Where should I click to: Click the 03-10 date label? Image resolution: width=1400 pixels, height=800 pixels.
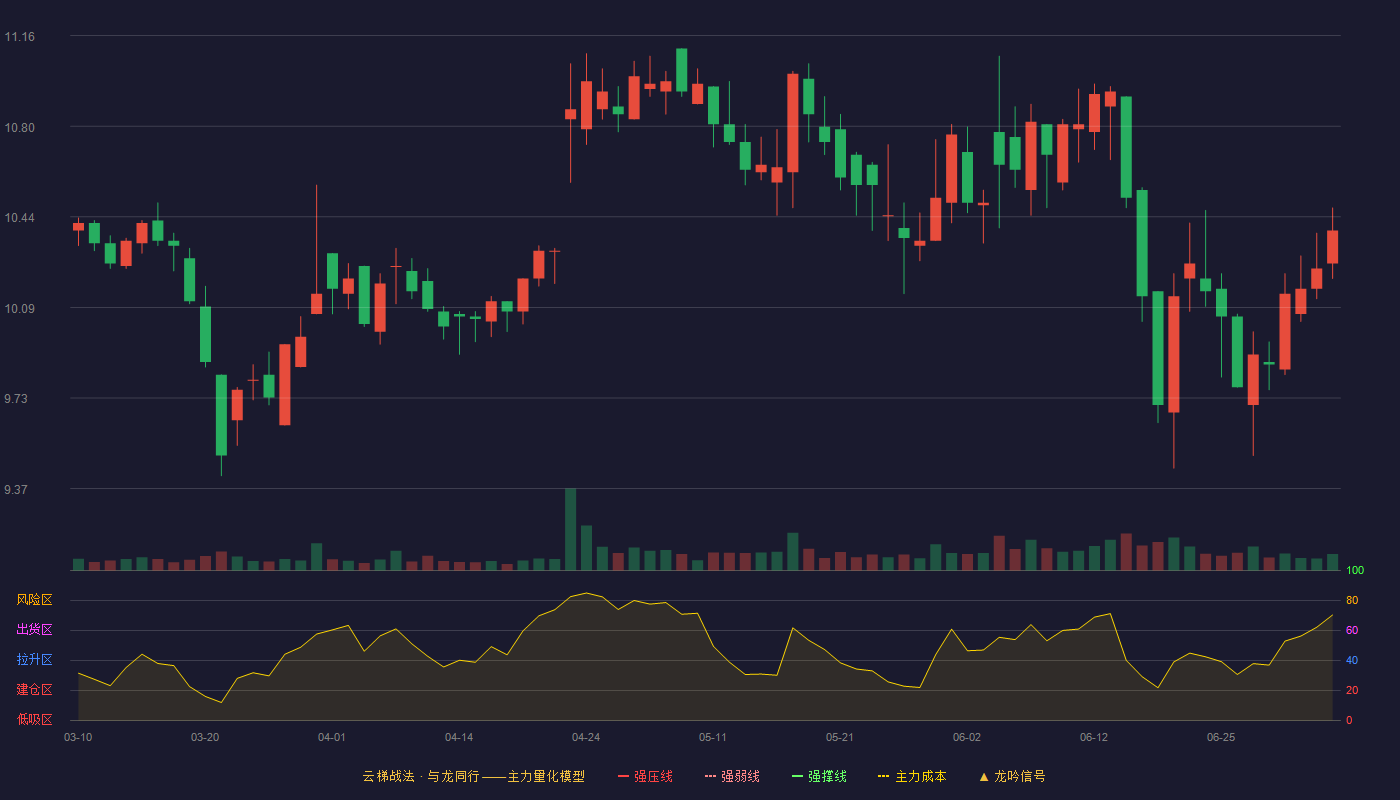78,737
